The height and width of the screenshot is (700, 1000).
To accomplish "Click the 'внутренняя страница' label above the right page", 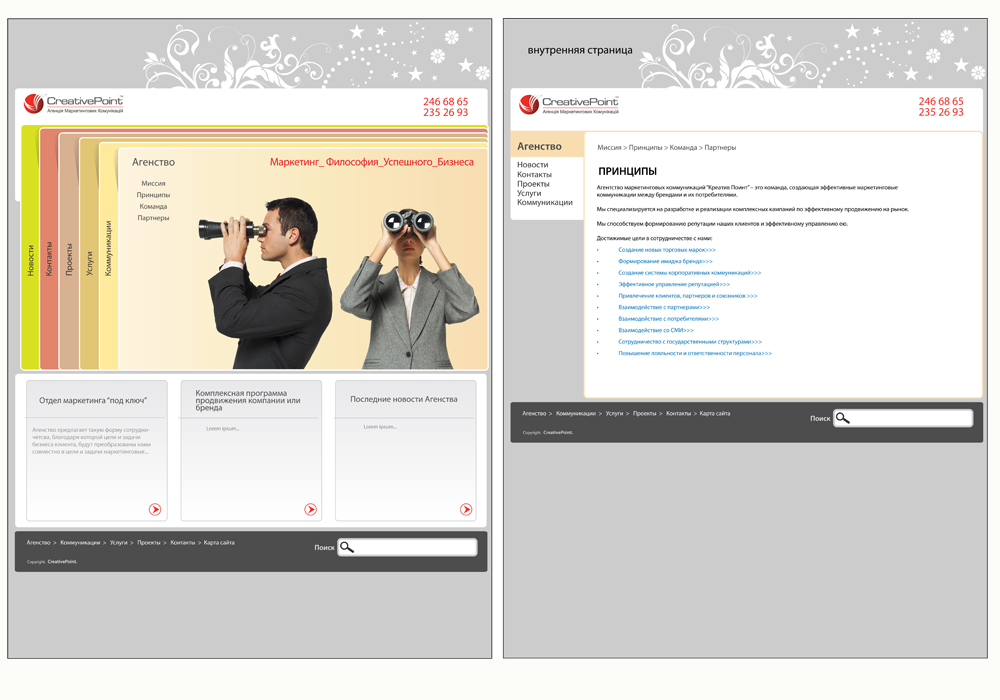I will tap(580, 50).
